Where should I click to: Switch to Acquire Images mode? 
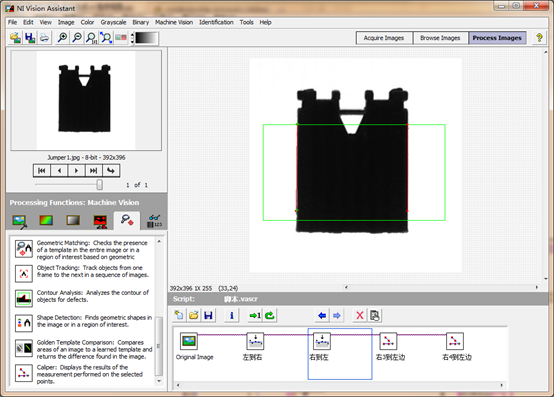(x=384, y=38)
